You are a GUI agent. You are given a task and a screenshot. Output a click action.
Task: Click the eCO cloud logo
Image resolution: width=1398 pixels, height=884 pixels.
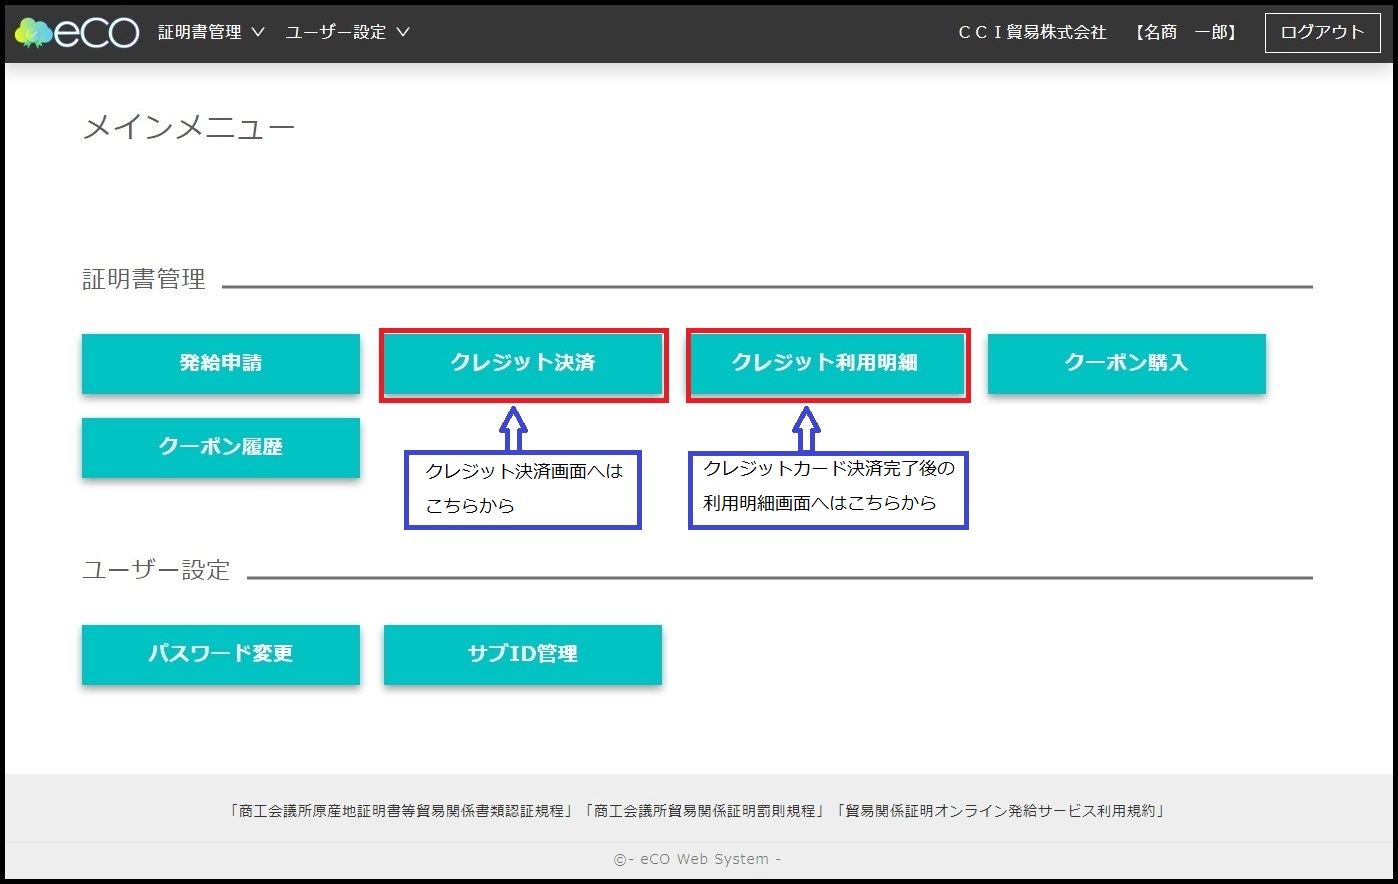[x=76, y=32]
